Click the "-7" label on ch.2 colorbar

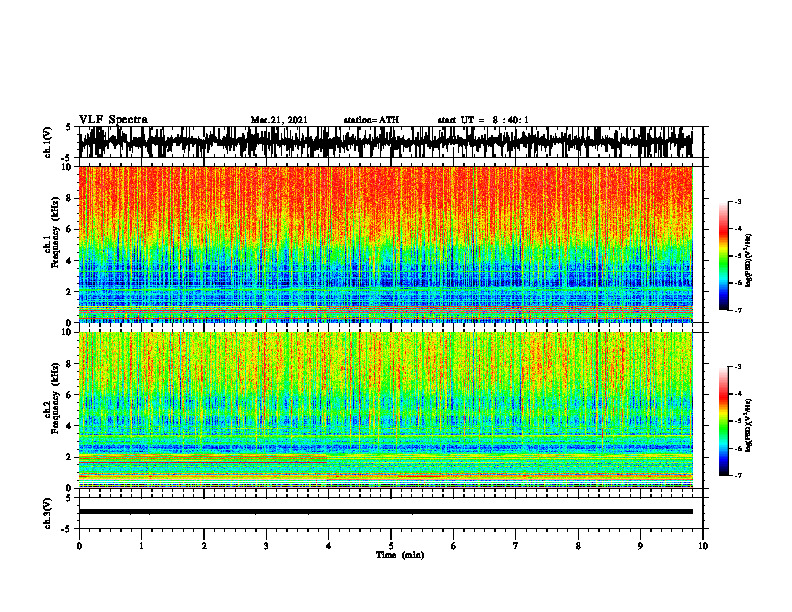(737, 475)
